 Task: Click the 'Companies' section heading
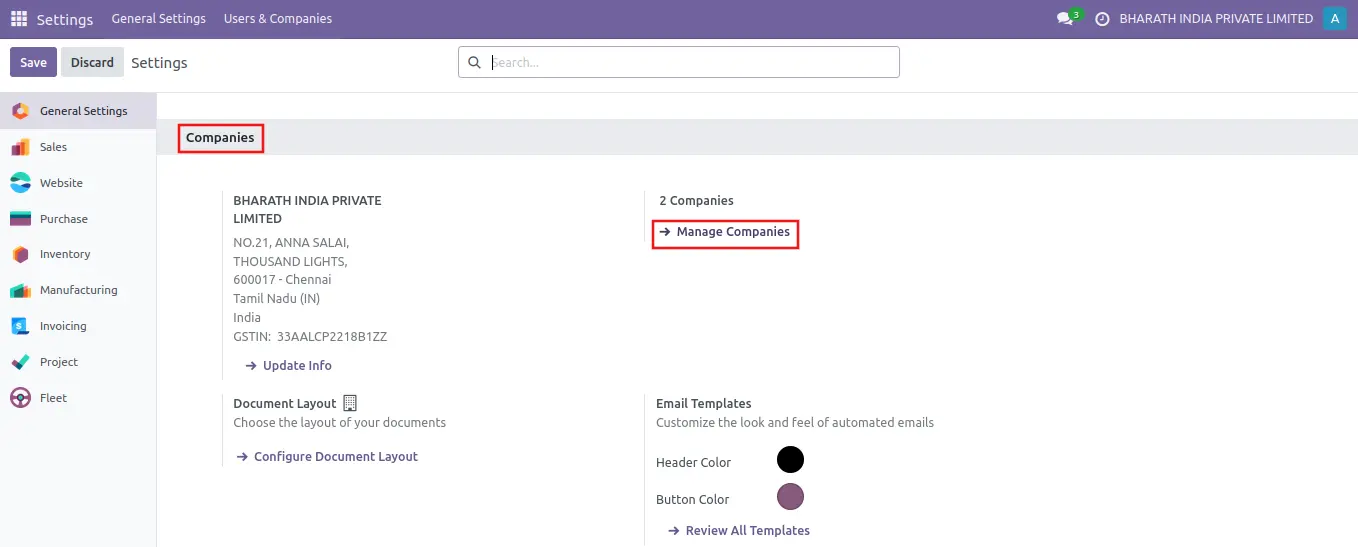tap(220, 138)
